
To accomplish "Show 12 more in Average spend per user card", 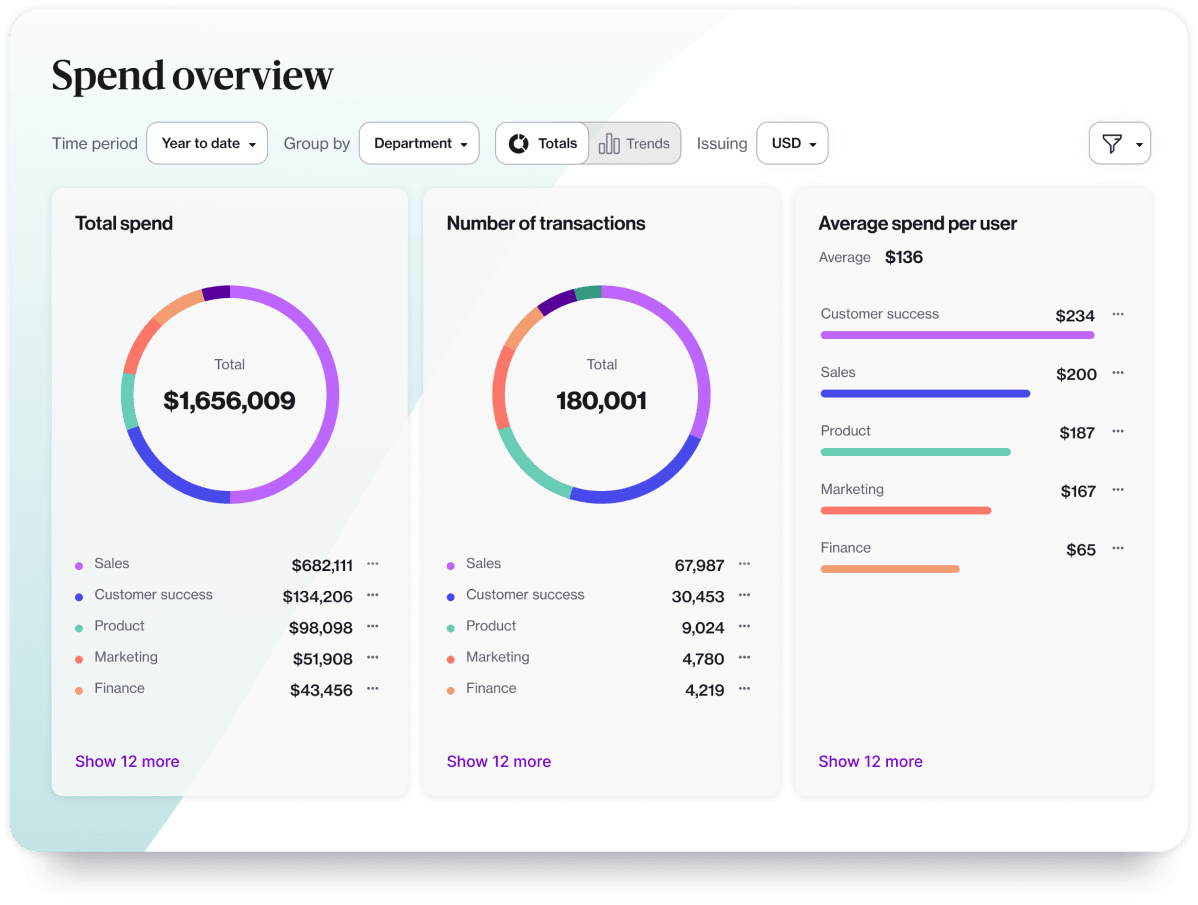I will pos(870,761).
